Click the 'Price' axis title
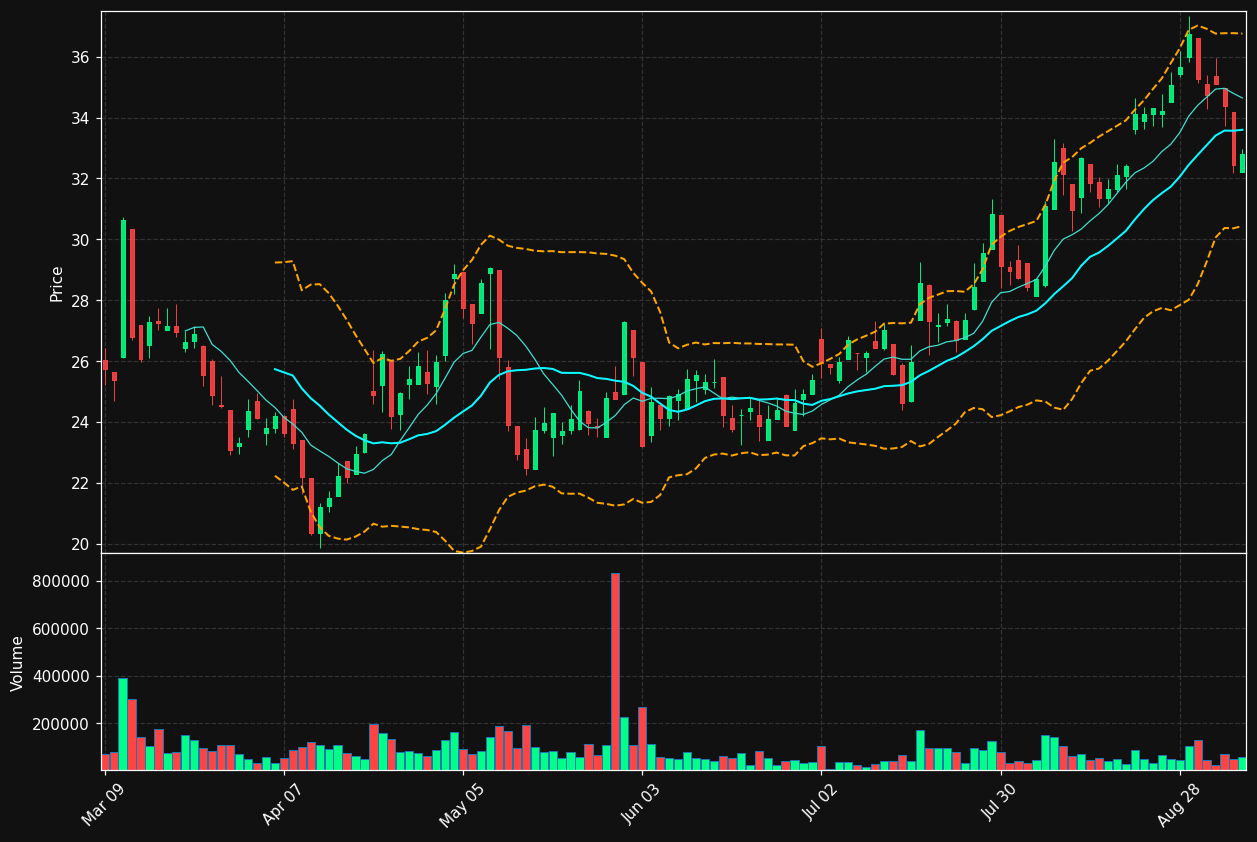Viewport: 1257px width, 842px height. (x=57, y=283)
